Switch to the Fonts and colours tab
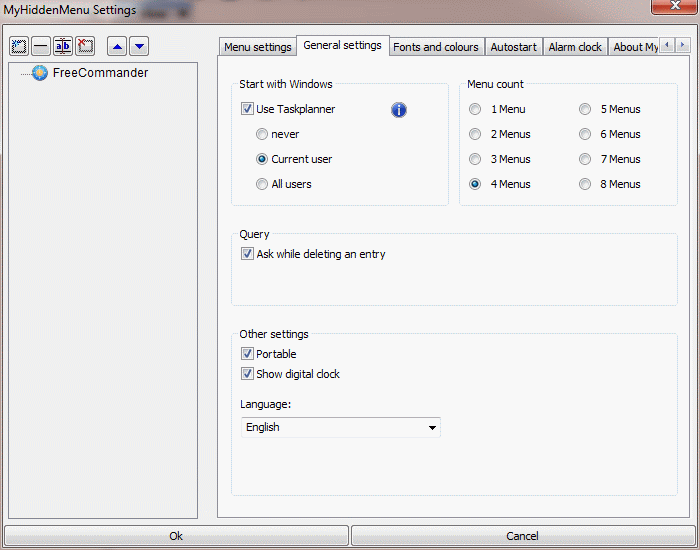 pos(436,47)
